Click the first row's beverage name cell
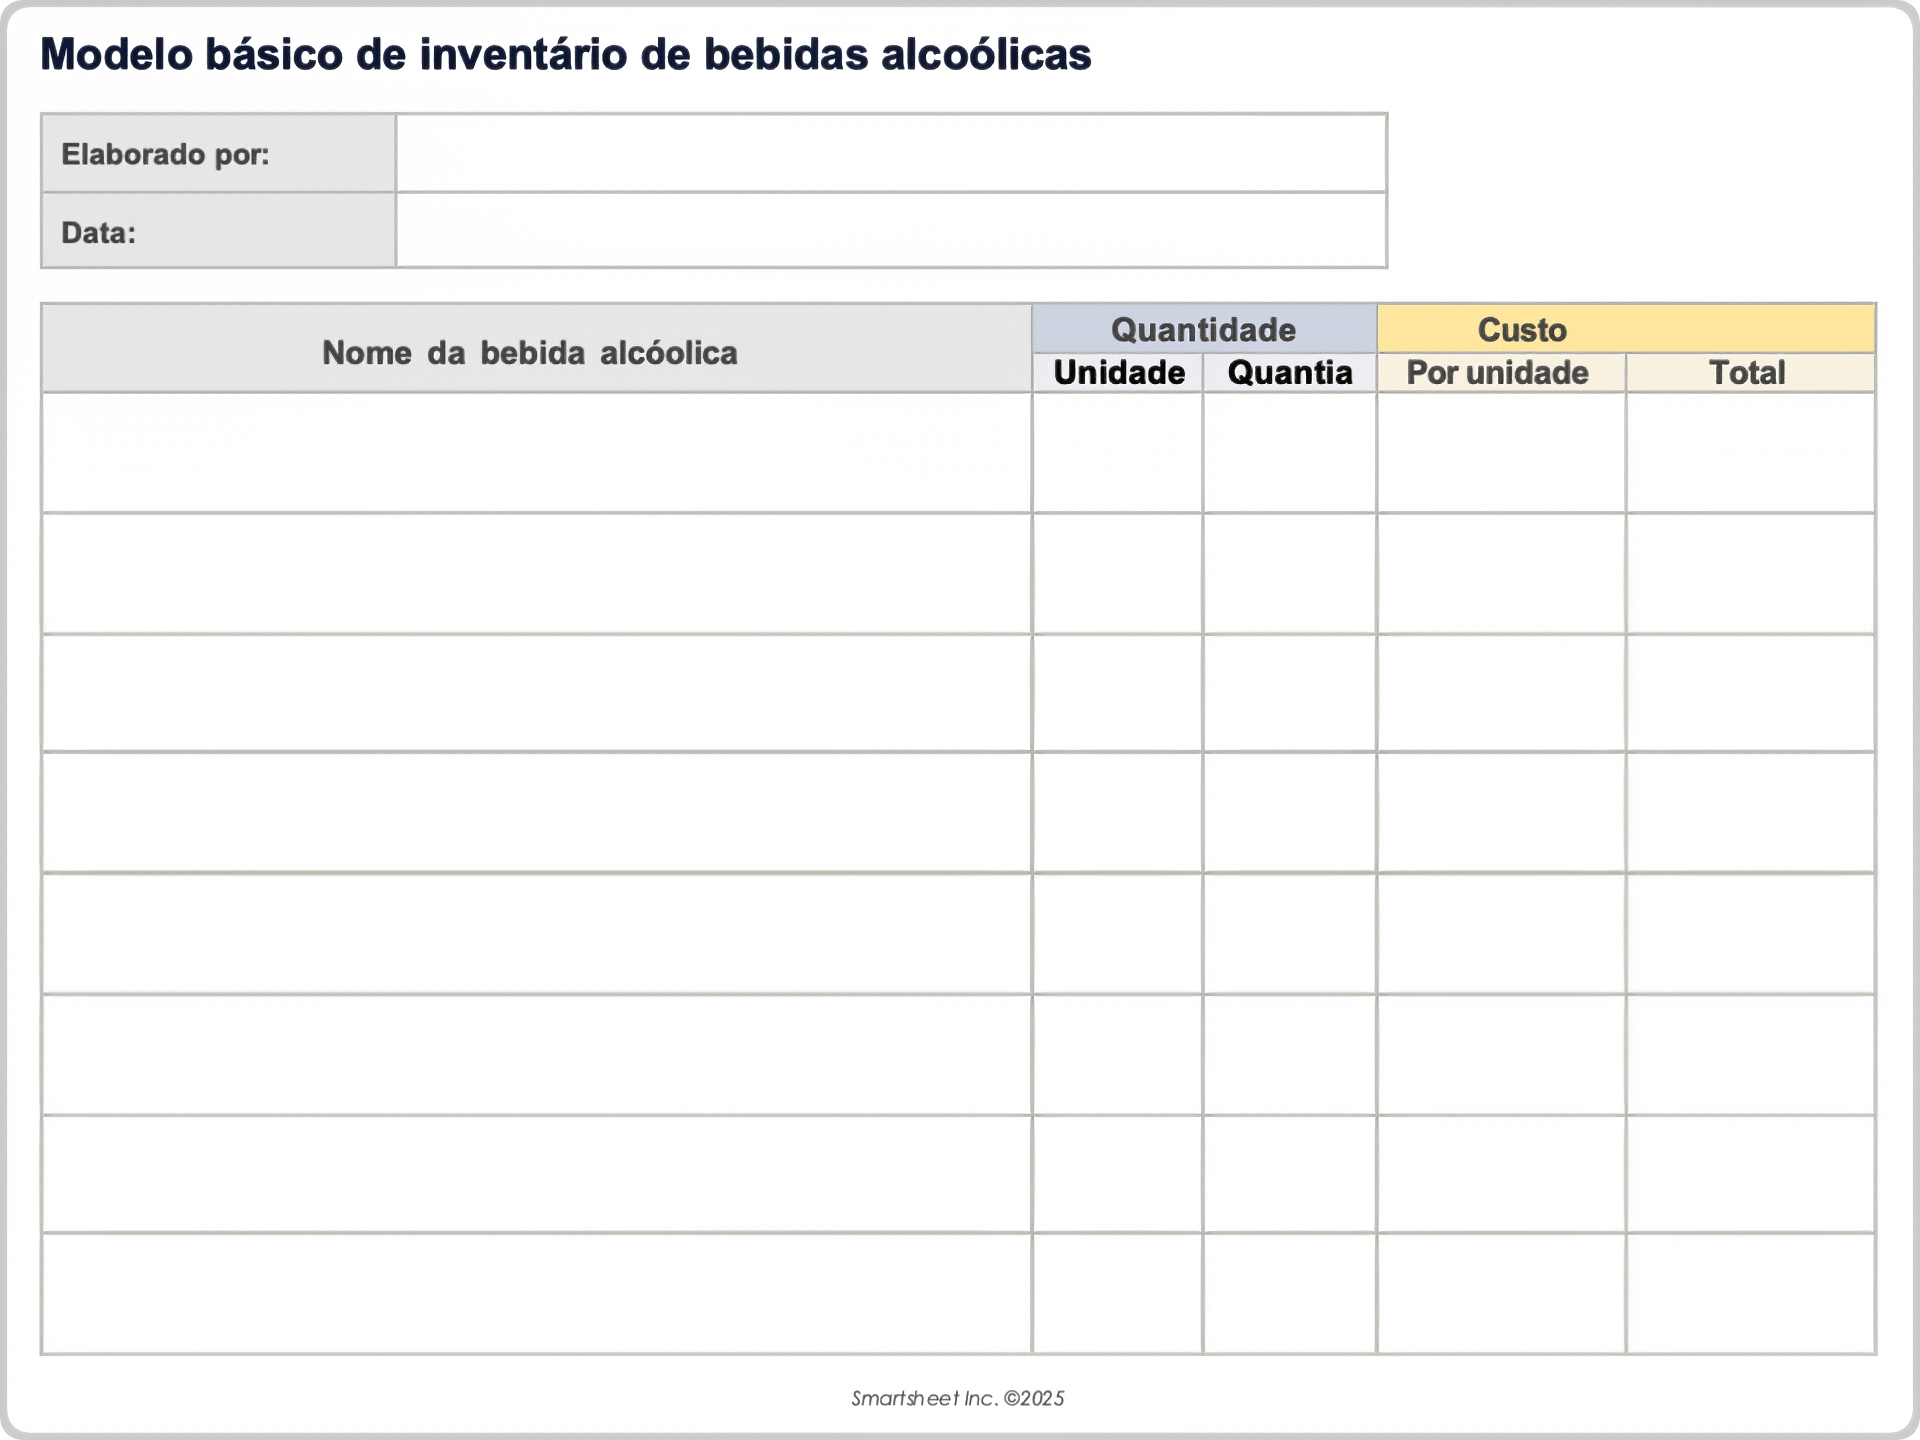1920x1440 pixels. tap(536, 453)
